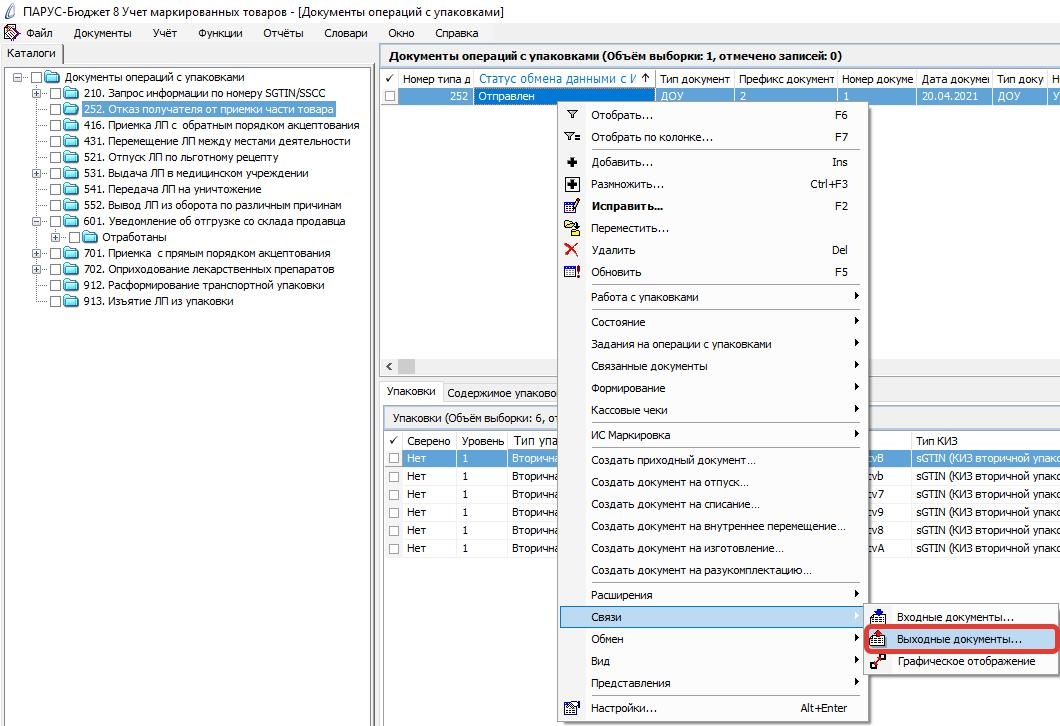
Task: Switch to the Содержимое упаковок tab
Action: click(x=501, y=393)
